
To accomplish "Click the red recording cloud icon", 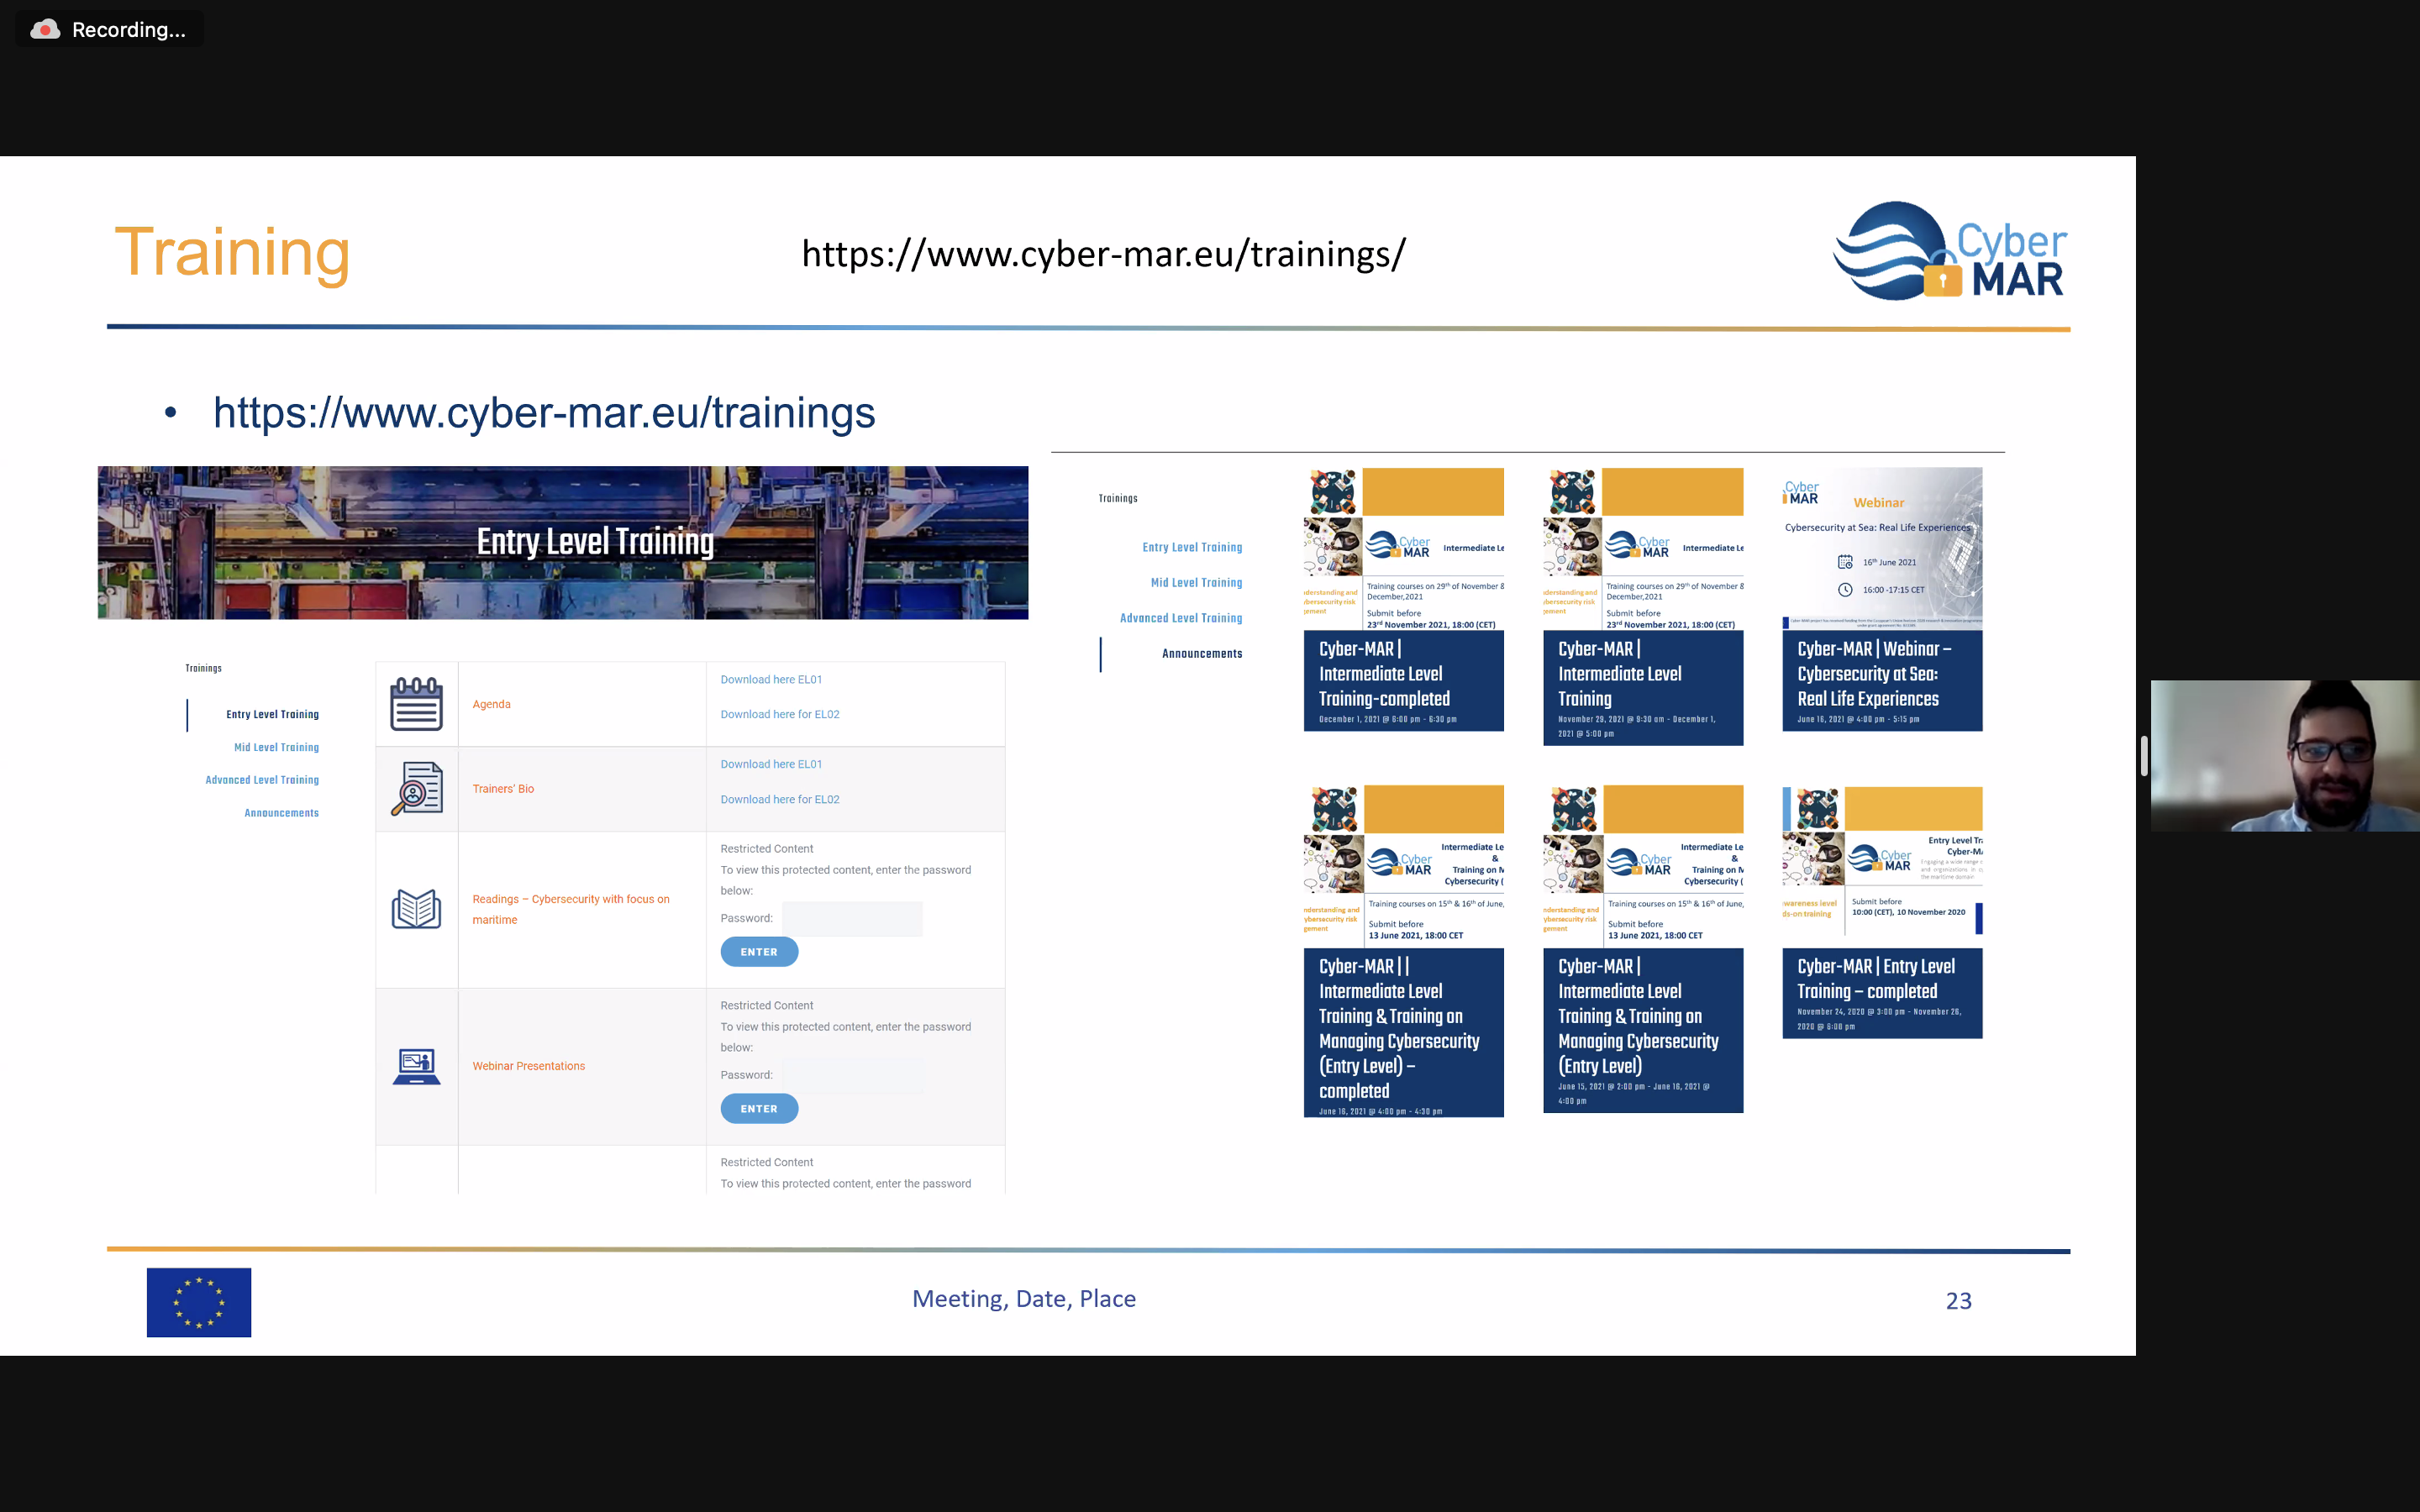I will [x=45, y=30].
